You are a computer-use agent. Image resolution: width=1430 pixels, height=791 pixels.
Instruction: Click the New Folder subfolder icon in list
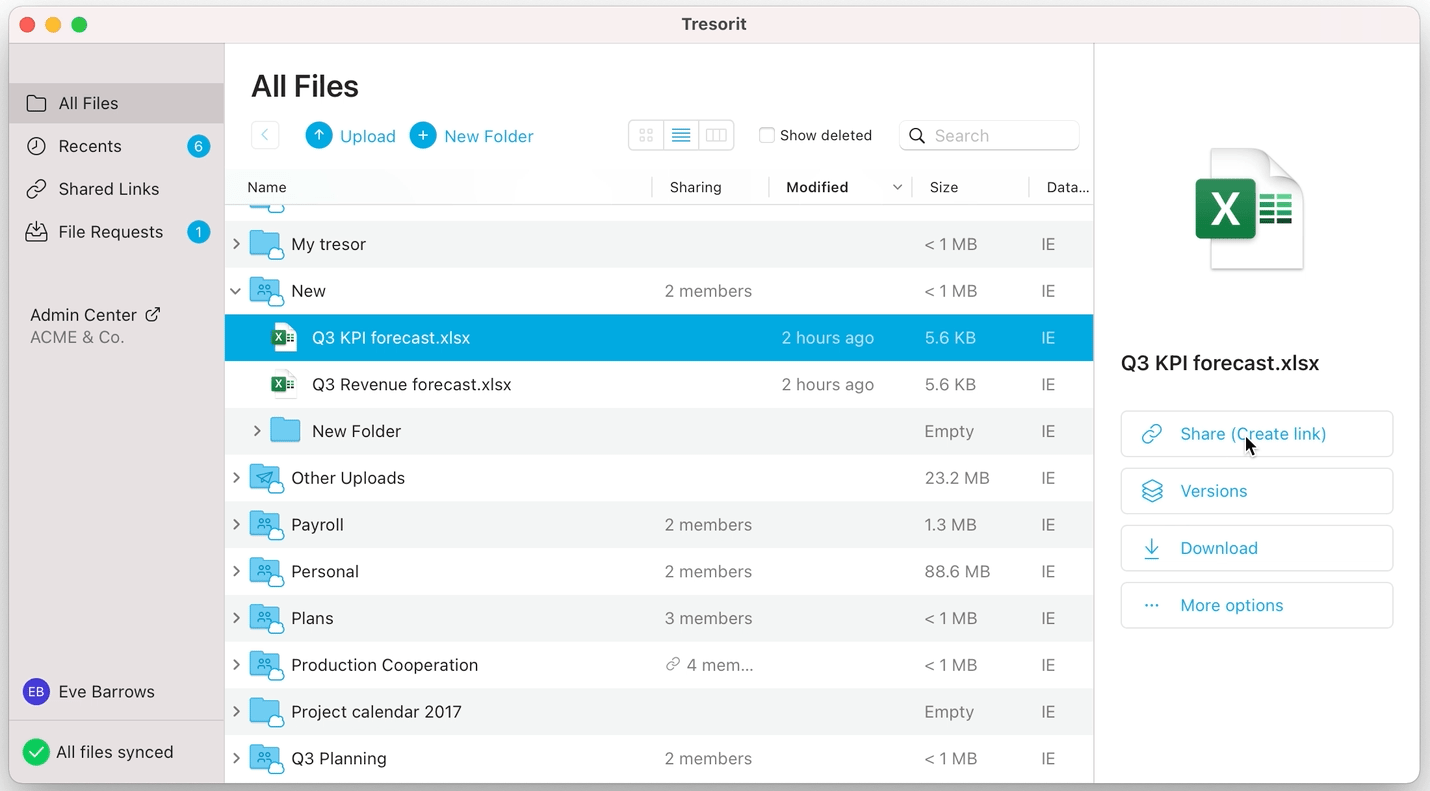(x=285, y=431)
